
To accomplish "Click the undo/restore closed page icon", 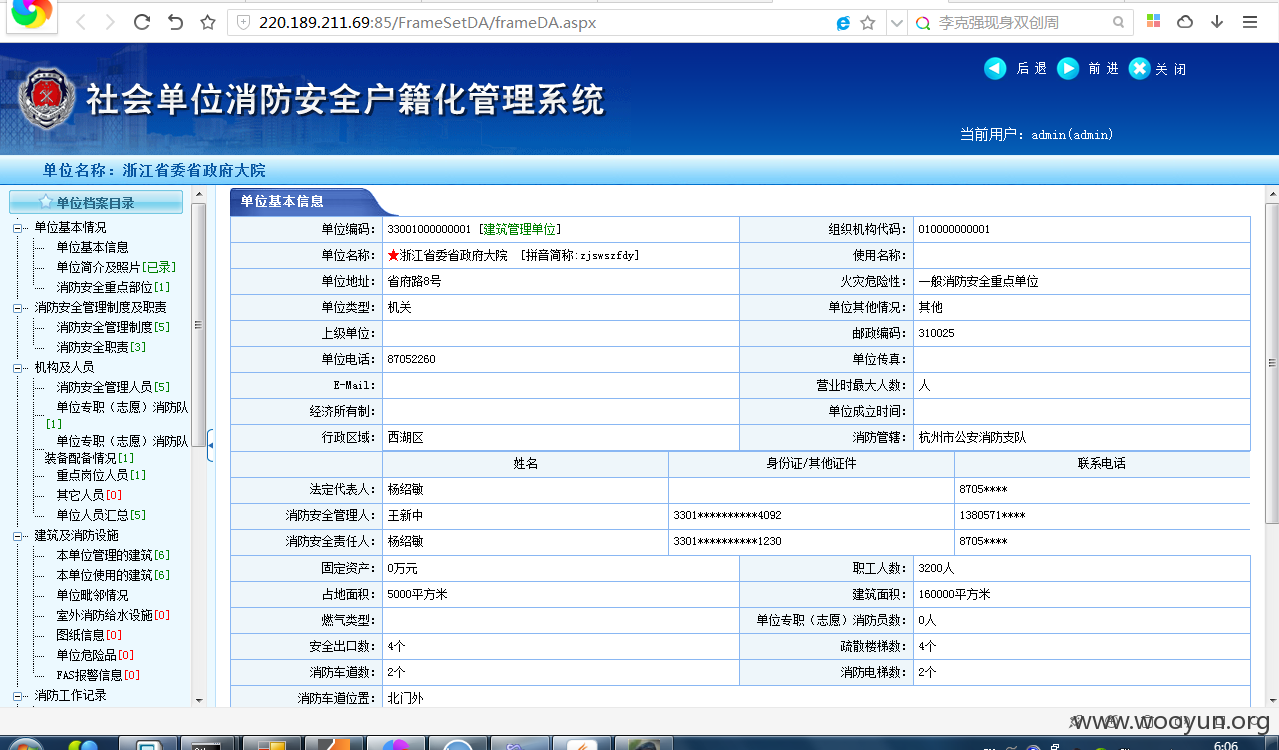I will [175, 22].
